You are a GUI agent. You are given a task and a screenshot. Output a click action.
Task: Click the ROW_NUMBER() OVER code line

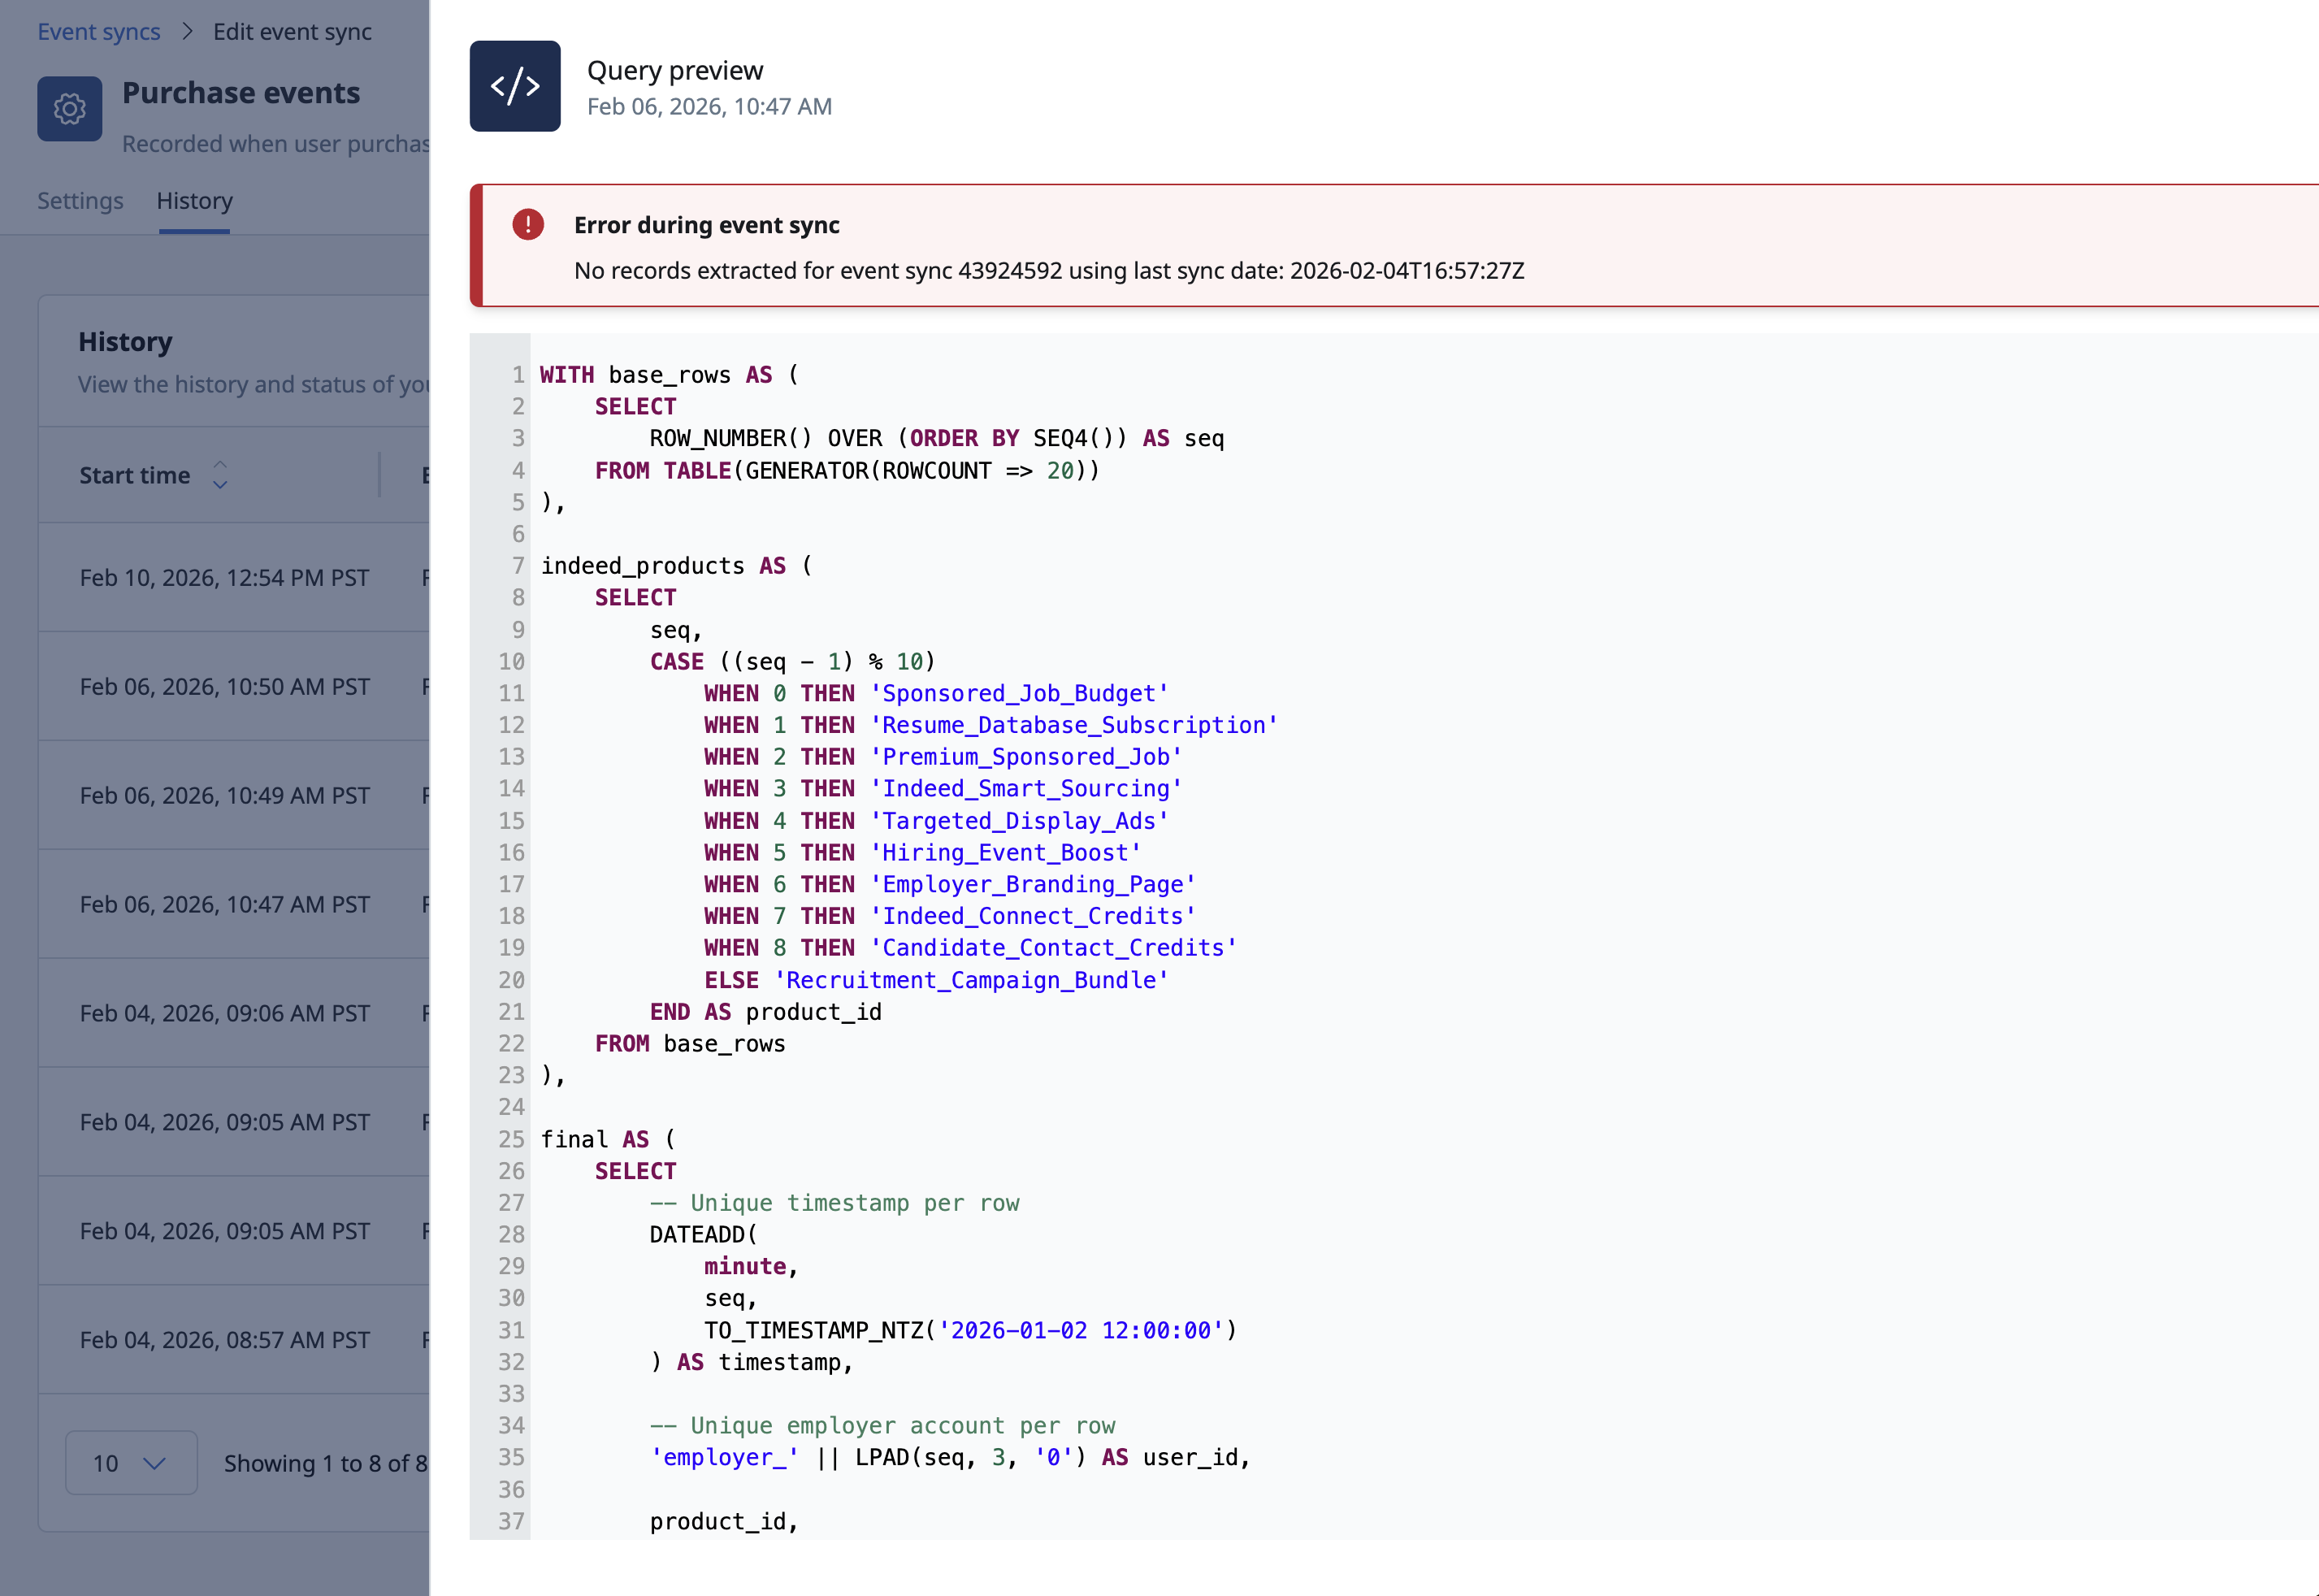(937, 439)
